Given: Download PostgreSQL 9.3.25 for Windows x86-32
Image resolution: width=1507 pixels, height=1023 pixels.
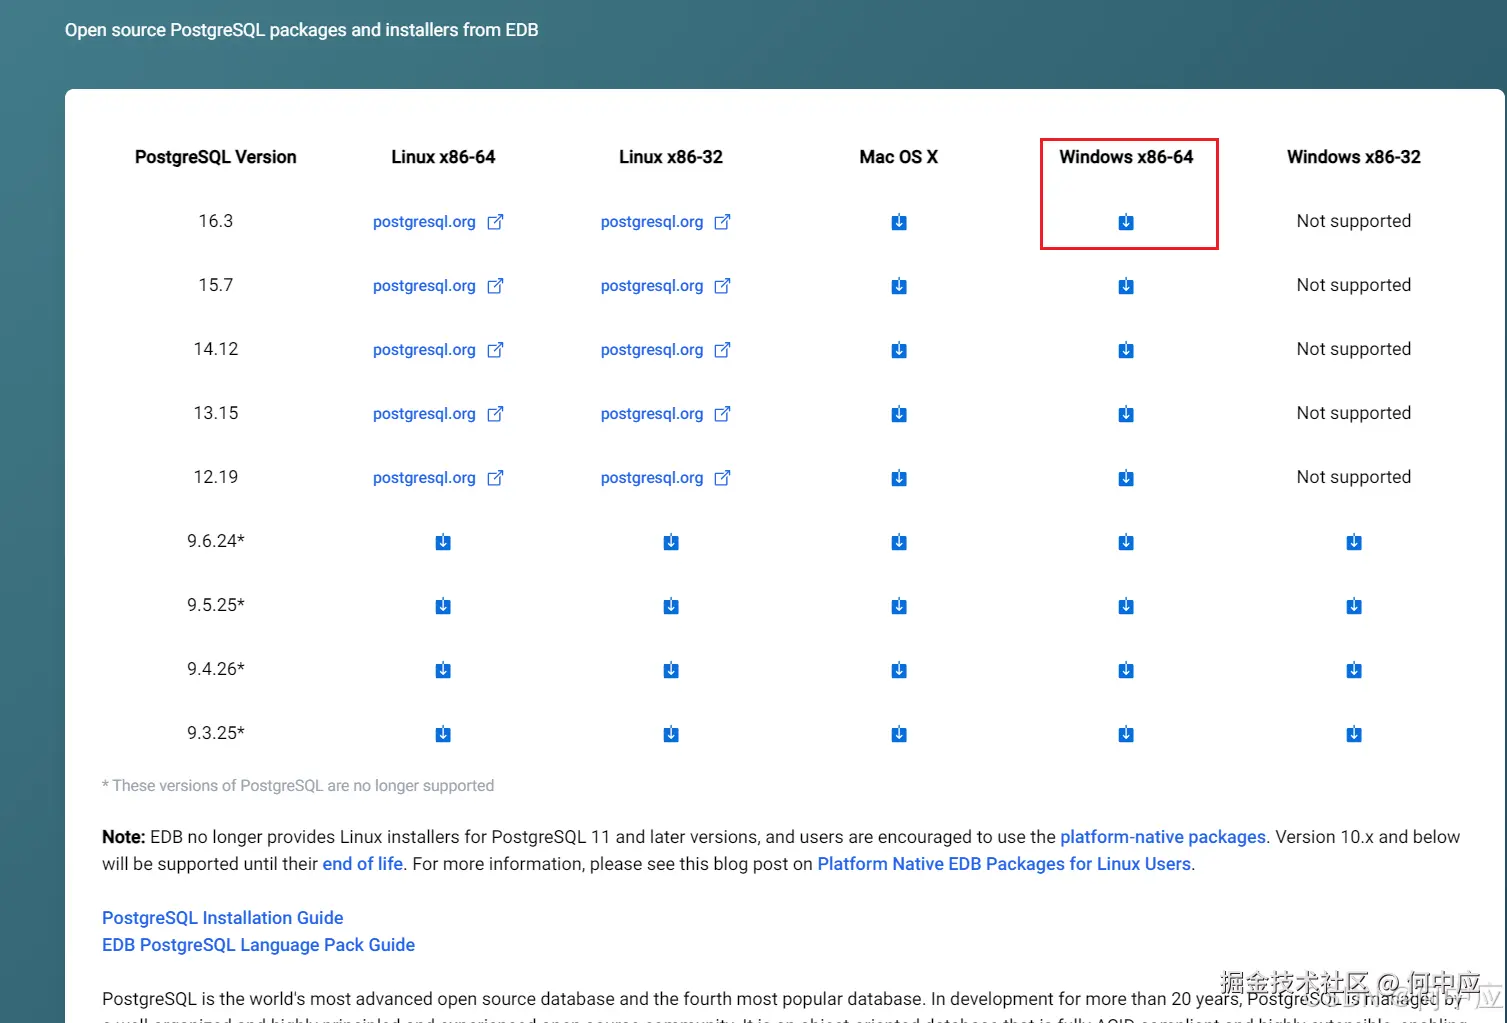Looking at the screenshot, I should (x=1354, y=734).
